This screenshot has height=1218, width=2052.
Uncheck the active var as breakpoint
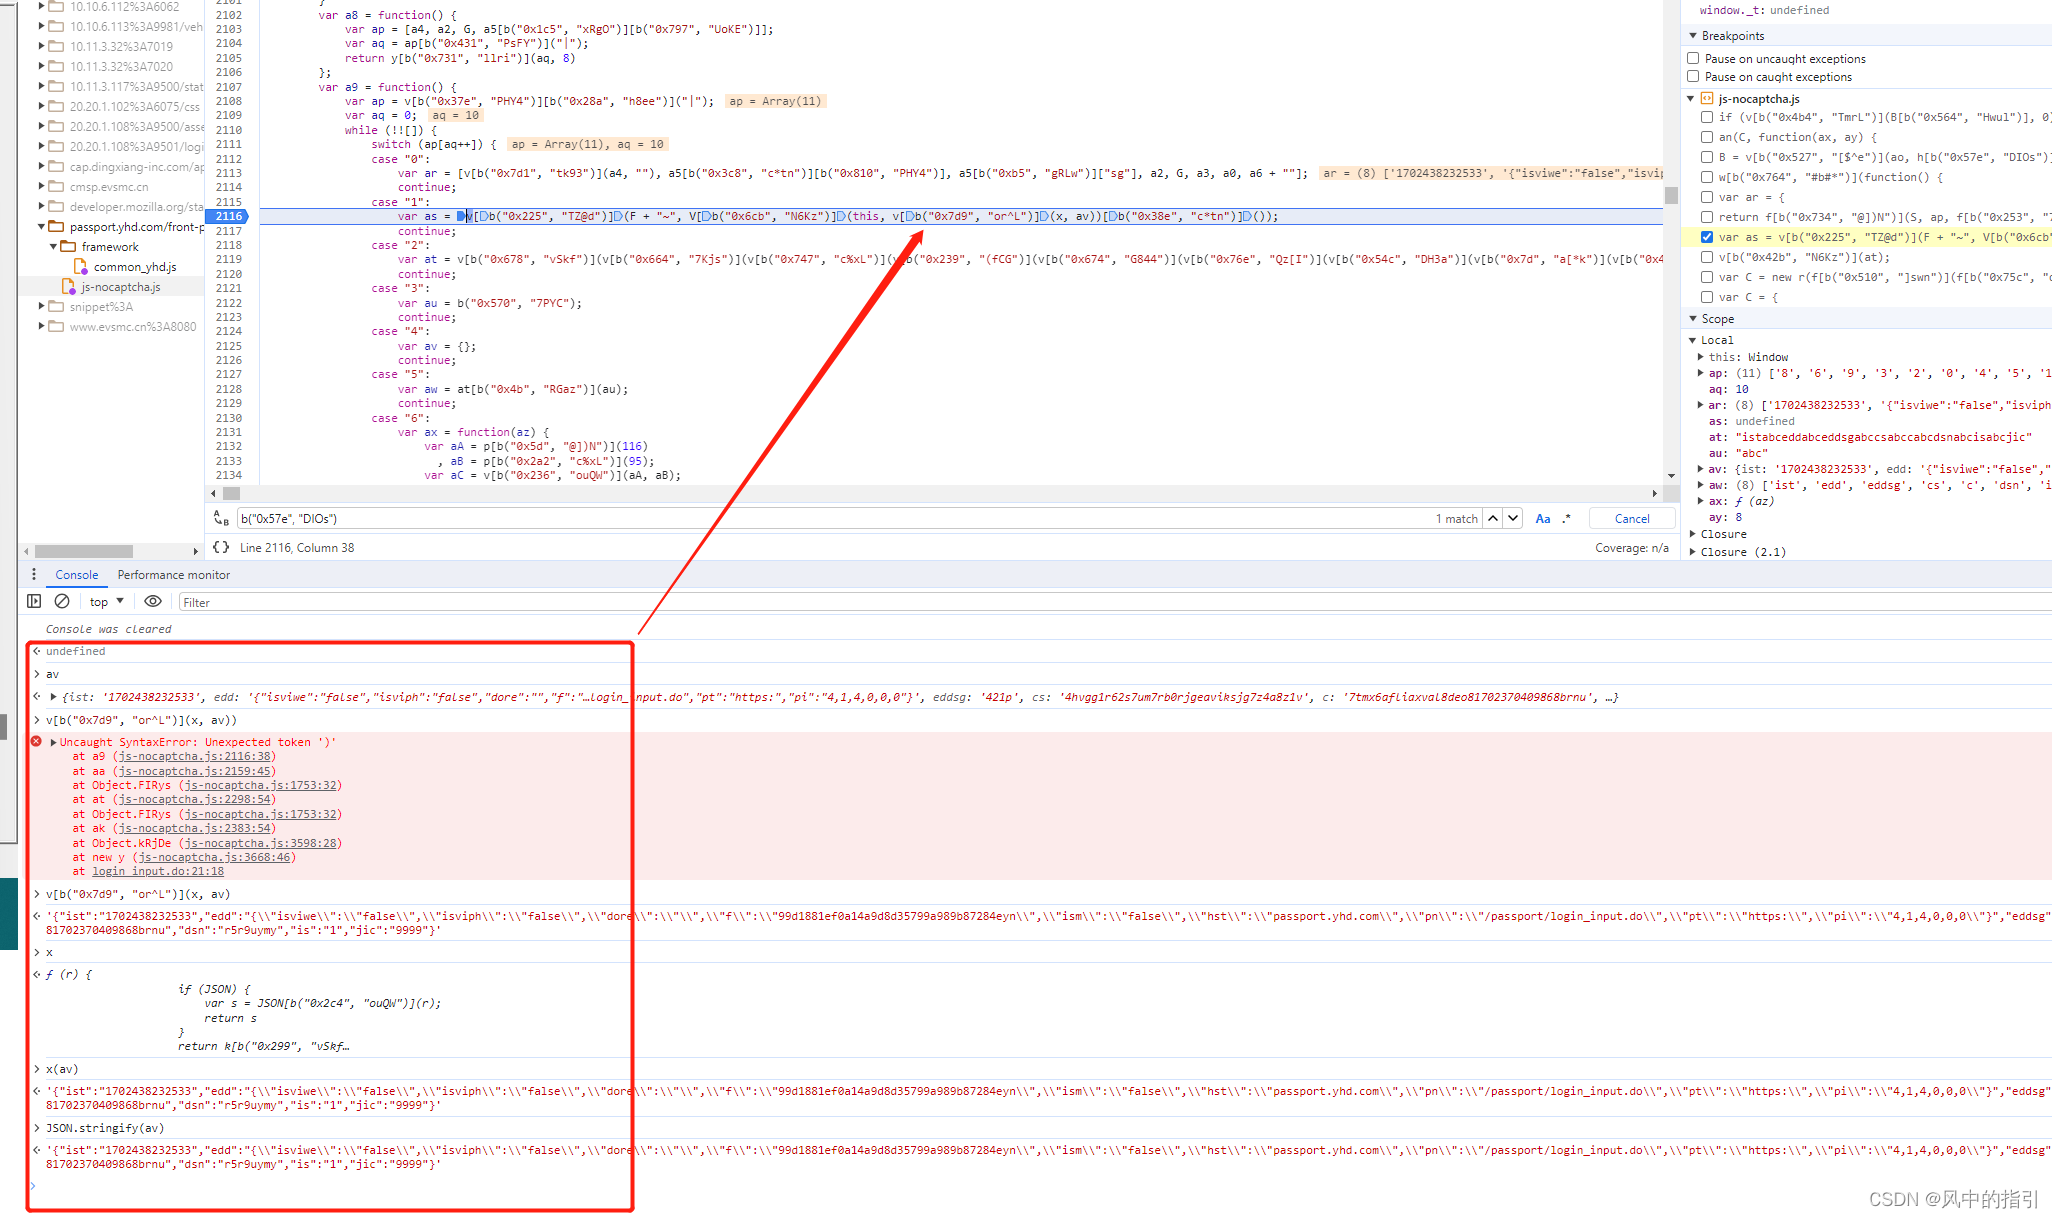1707,237
